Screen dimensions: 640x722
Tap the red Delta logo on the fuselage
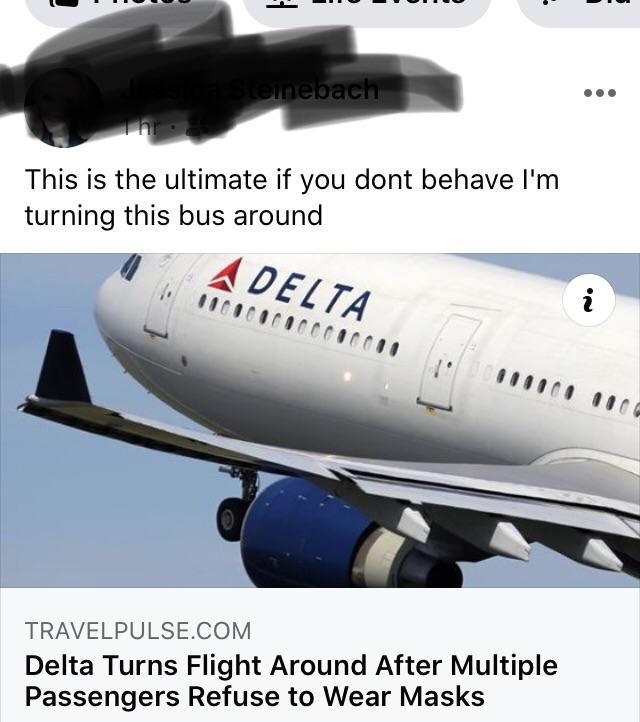pyautogui.click(x=227, y=275)
